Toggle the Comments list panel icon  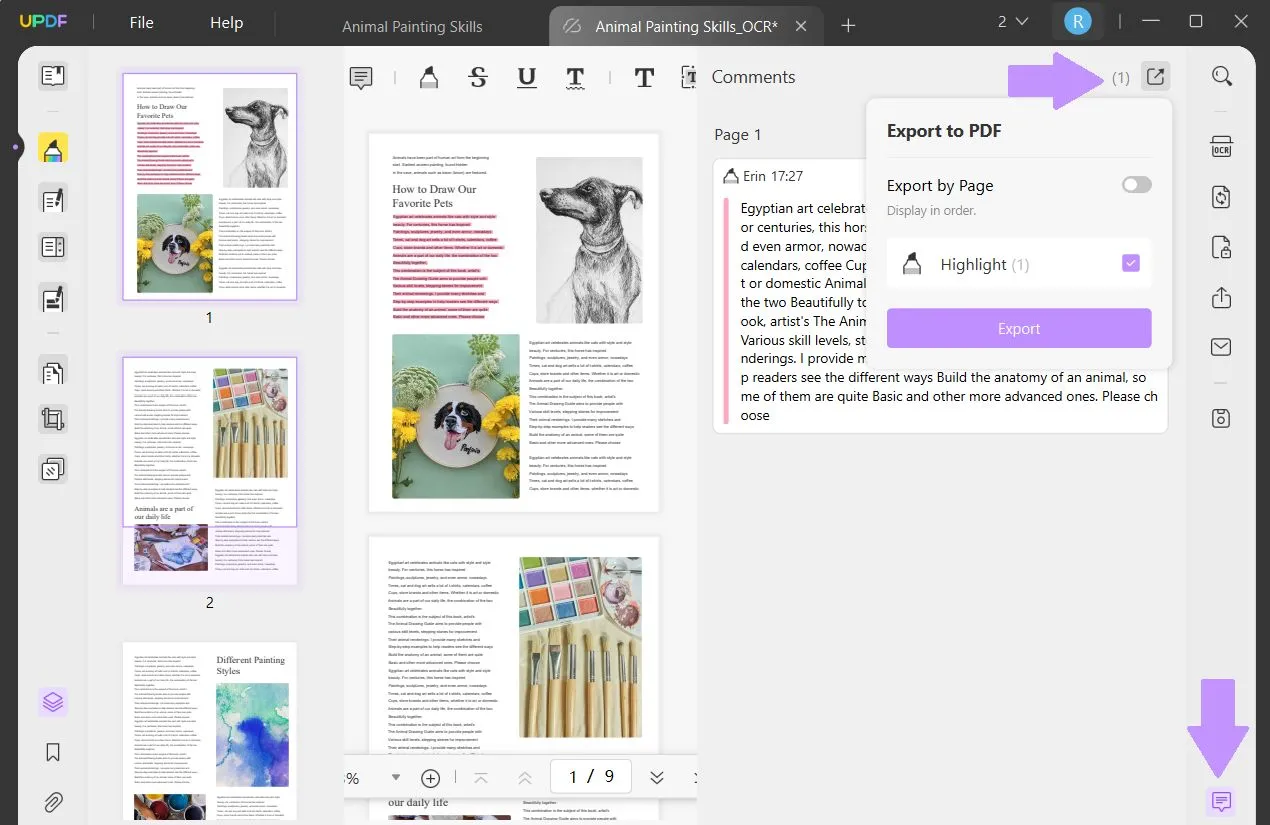pos(1220,801)
